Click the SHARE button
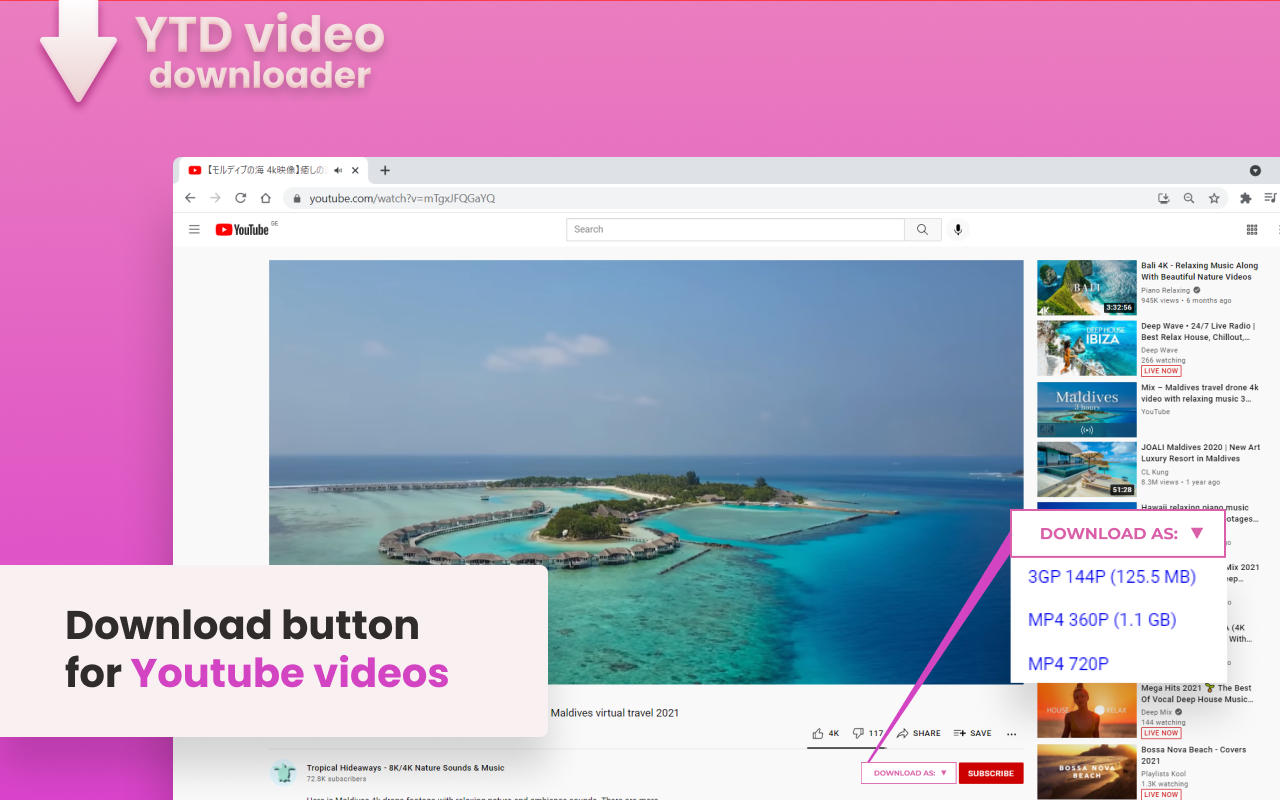 (919, 733)
